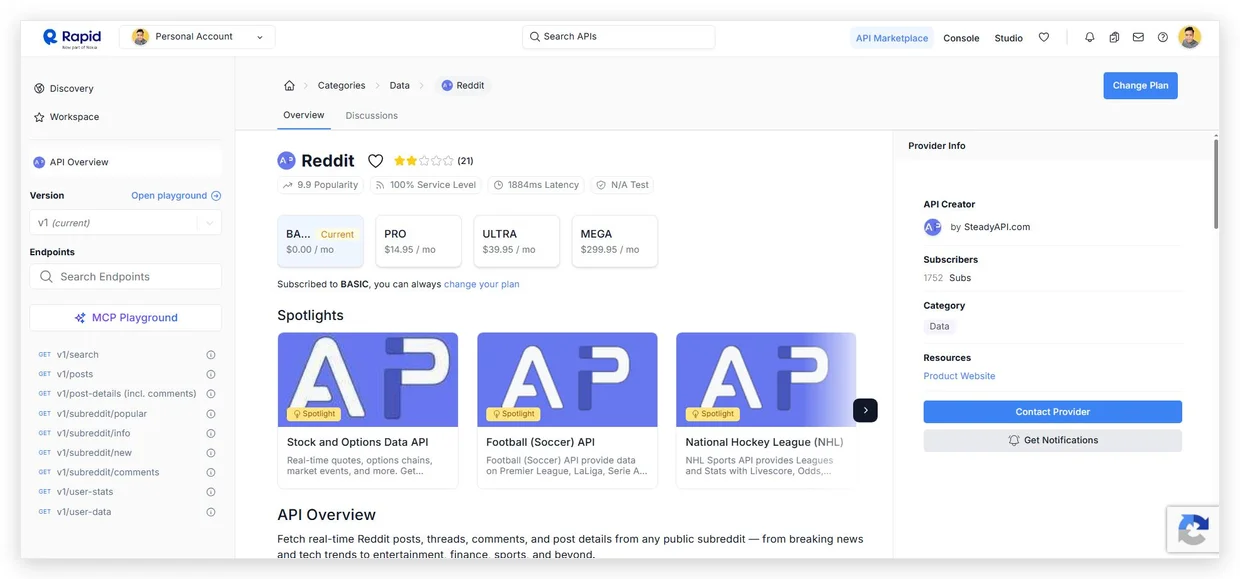Open the v1/search endpoint
Viewport: 1240px width, 579px height.
coord(77,355)
